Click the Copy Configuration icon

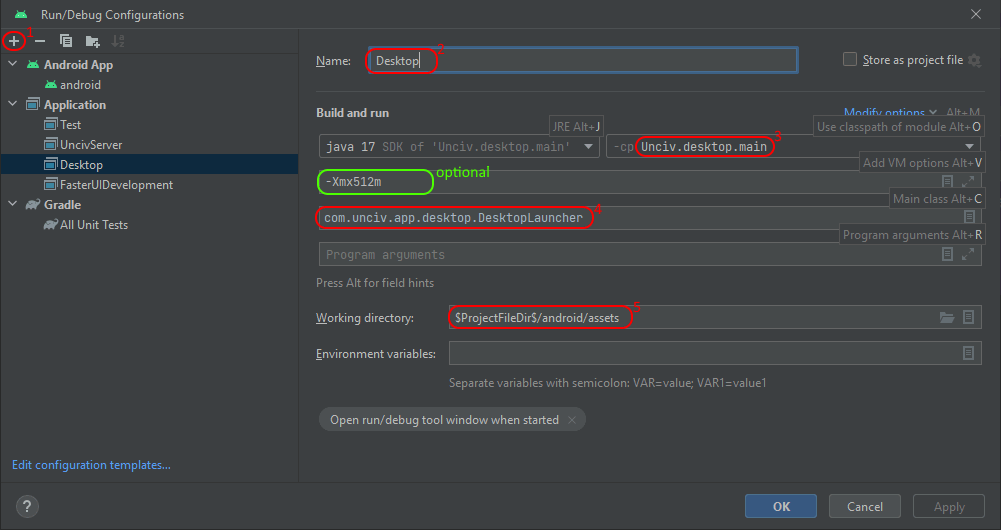[x=66, y=41]
